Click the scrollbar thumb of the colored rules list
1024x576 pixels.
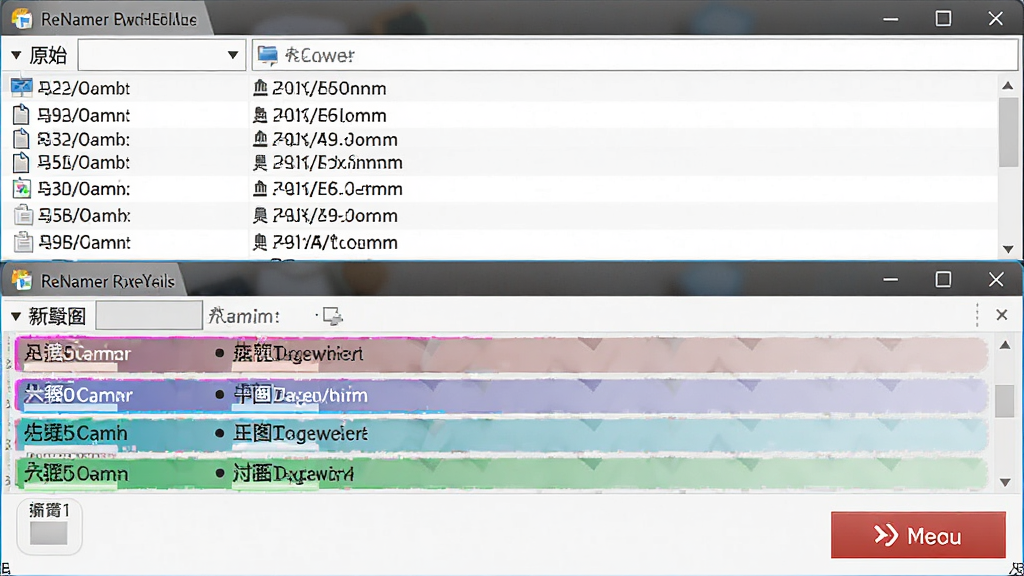coord(1005,400)
